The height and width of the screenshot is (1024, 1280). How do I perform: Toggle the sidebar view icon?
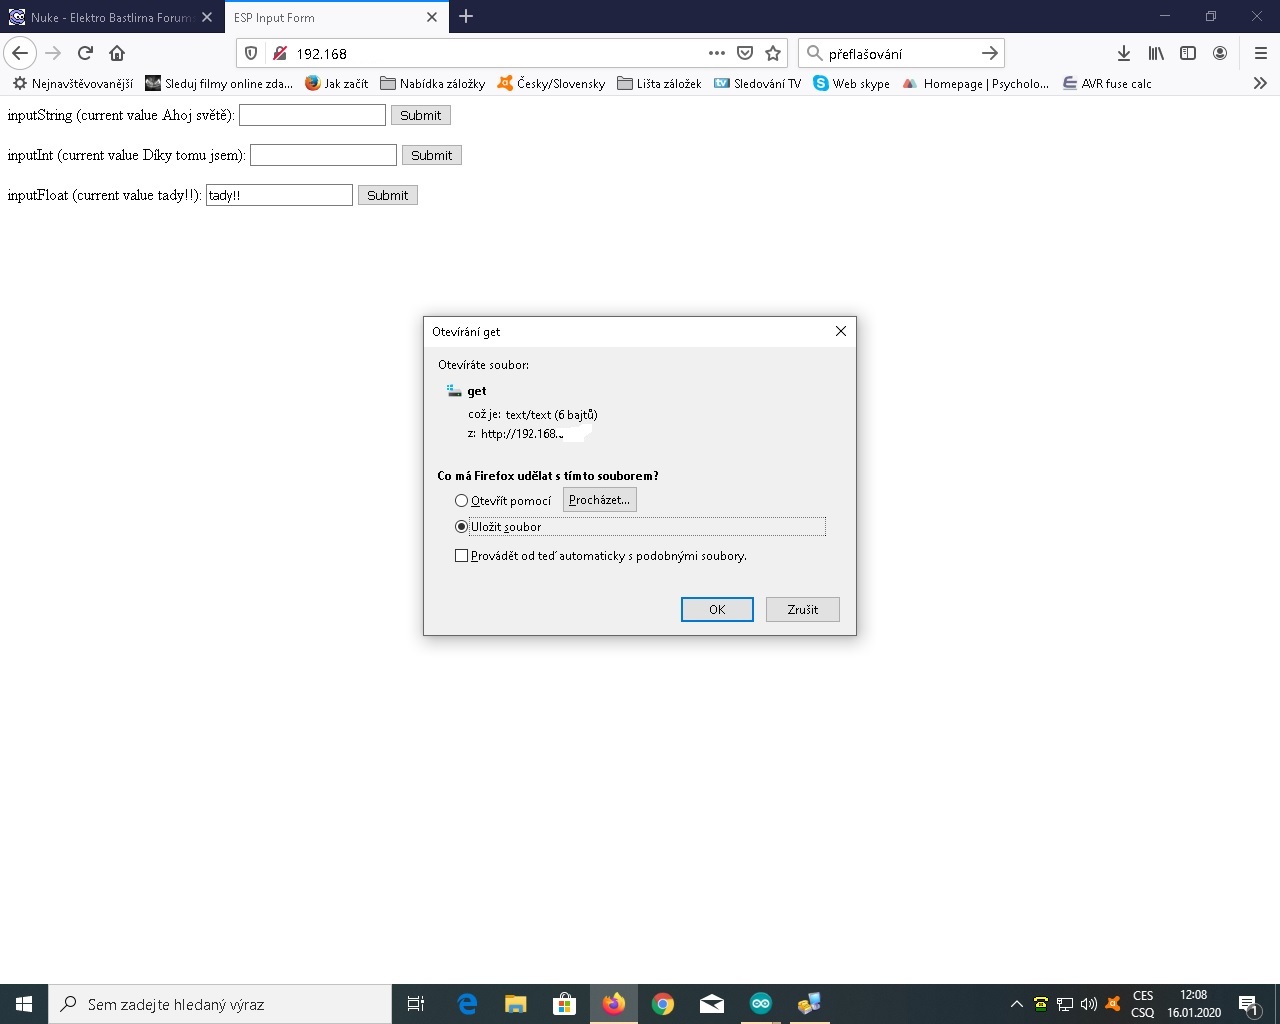(1188, 53)
